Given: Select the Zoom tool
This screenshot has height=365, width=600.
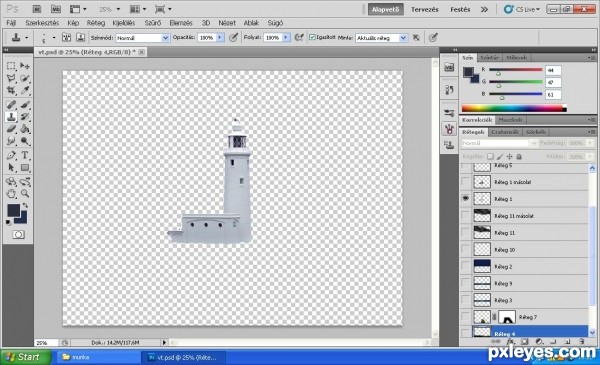Looking at the screenshot, I should (x=25, y=194).
